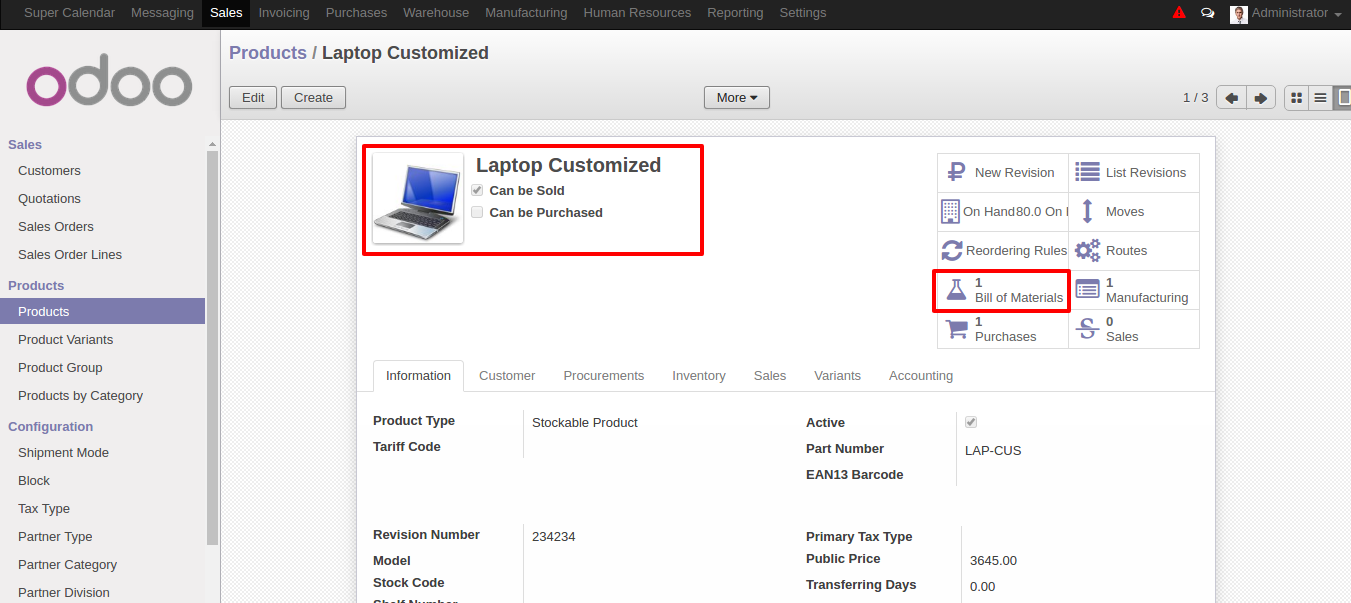Toggle Can be Sold checkbox
Screen dimensions: 1351x603
point(477,190)
